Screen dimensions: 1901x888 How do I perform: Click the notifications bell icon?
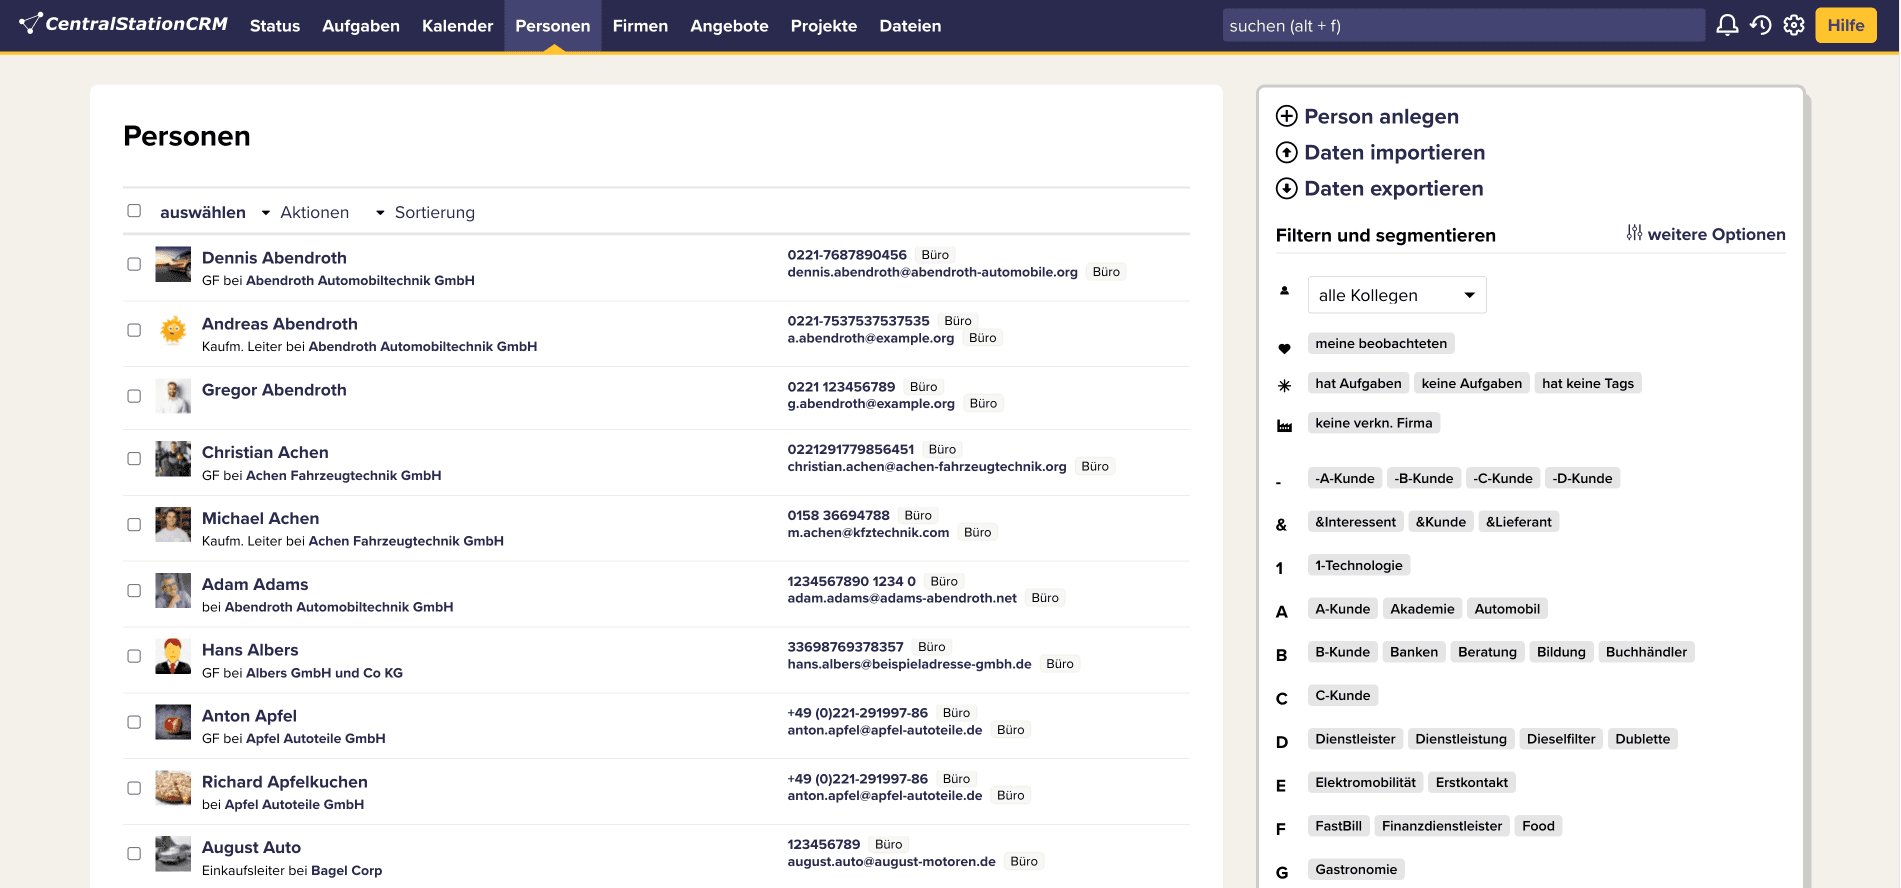coord(1727,25)
